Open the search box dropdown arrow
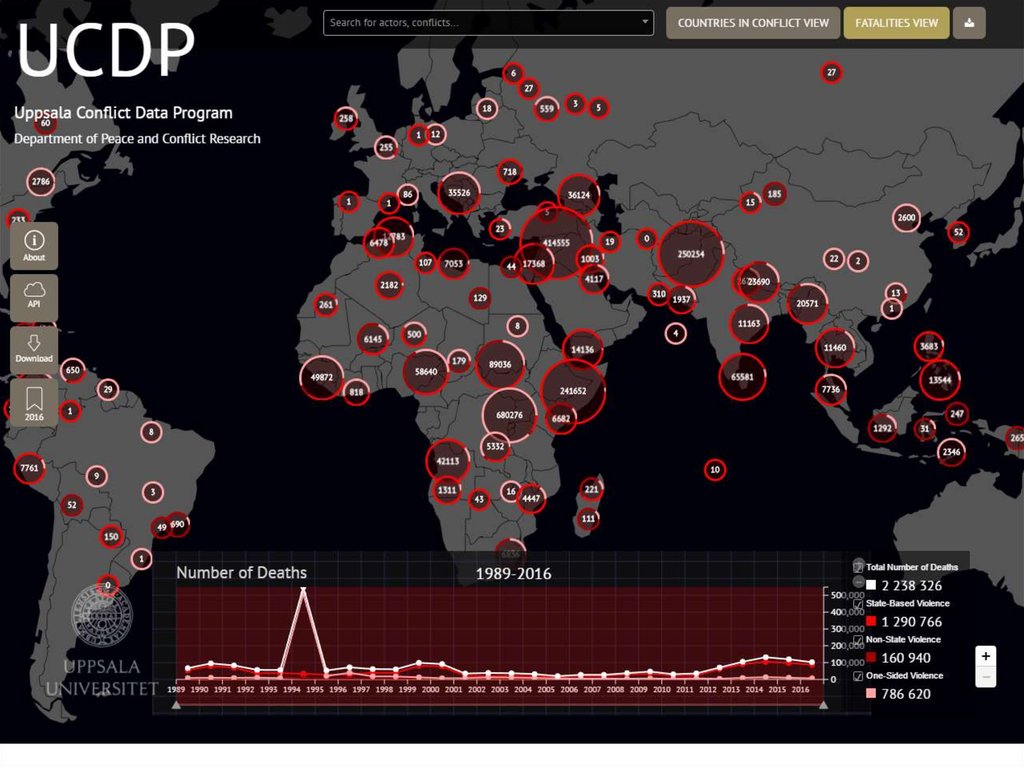The image size is (1024, 767). click(645, 22)
